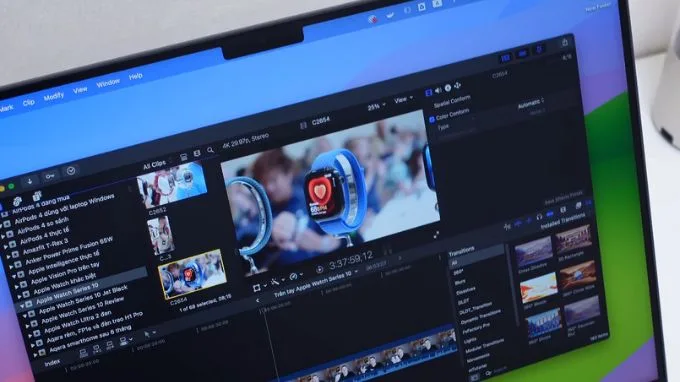
Task: Select the Dissolves transitions category
Action: pyautogui.click(x=465, y=290)
